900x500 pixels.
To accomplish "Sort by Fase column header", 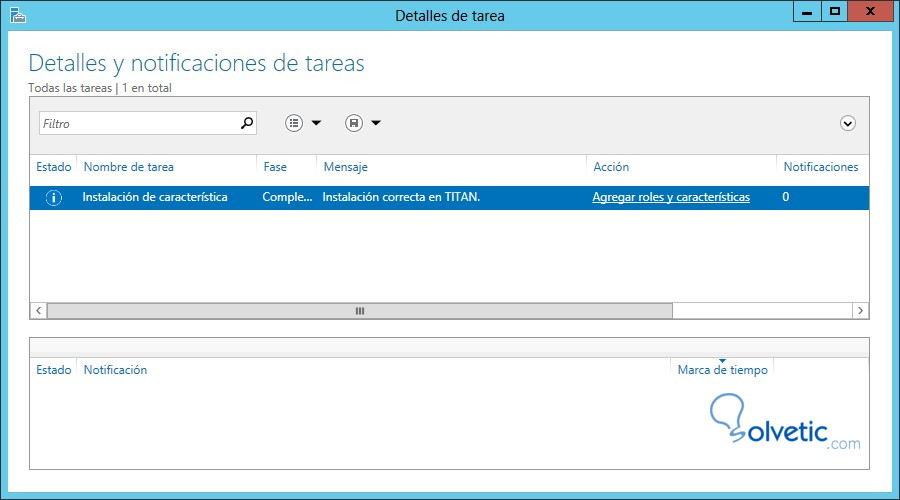I will click(275, 167).
